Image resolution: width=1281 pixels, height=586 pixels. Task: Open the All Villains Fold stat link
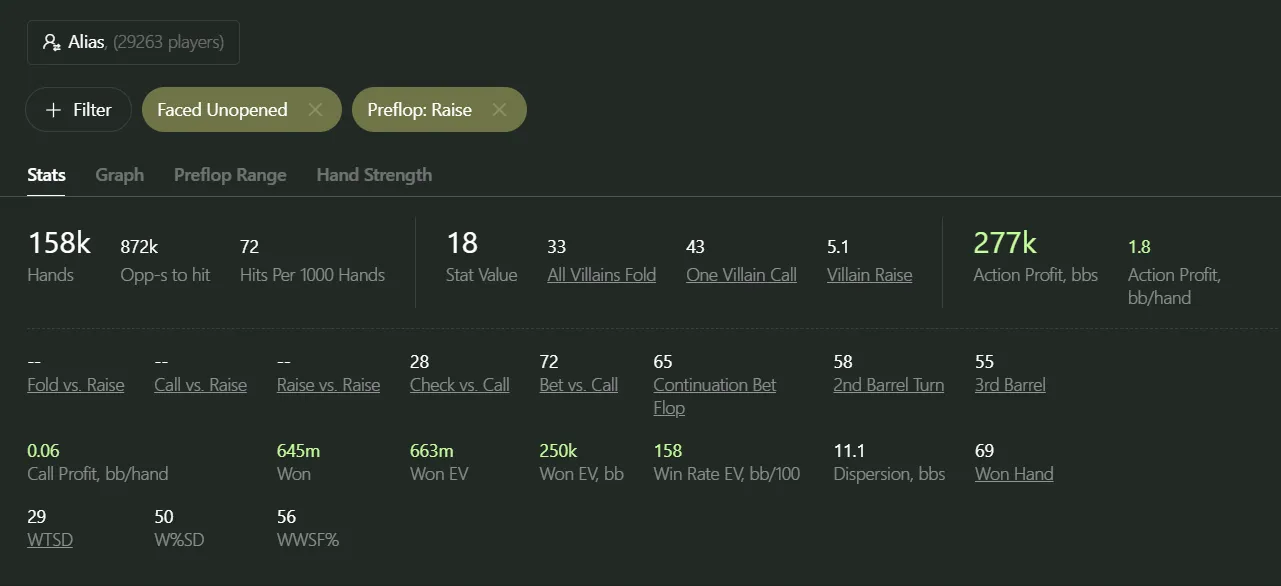(601, 275)
